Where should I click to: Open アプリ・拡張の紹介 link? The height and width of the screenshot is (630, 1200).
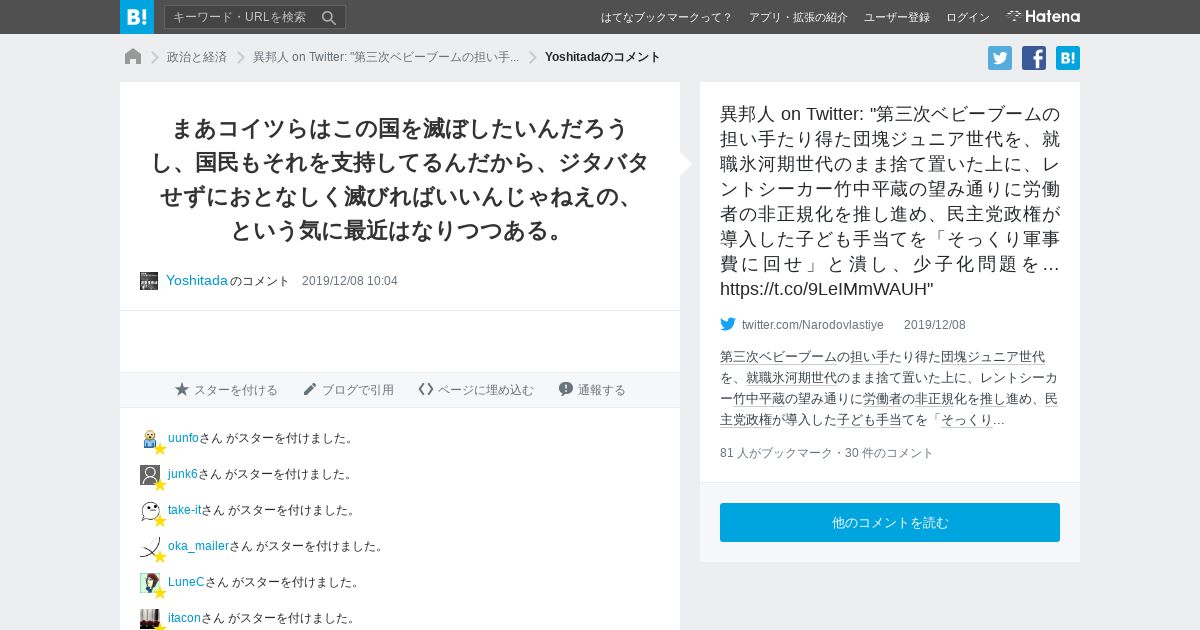798,17
